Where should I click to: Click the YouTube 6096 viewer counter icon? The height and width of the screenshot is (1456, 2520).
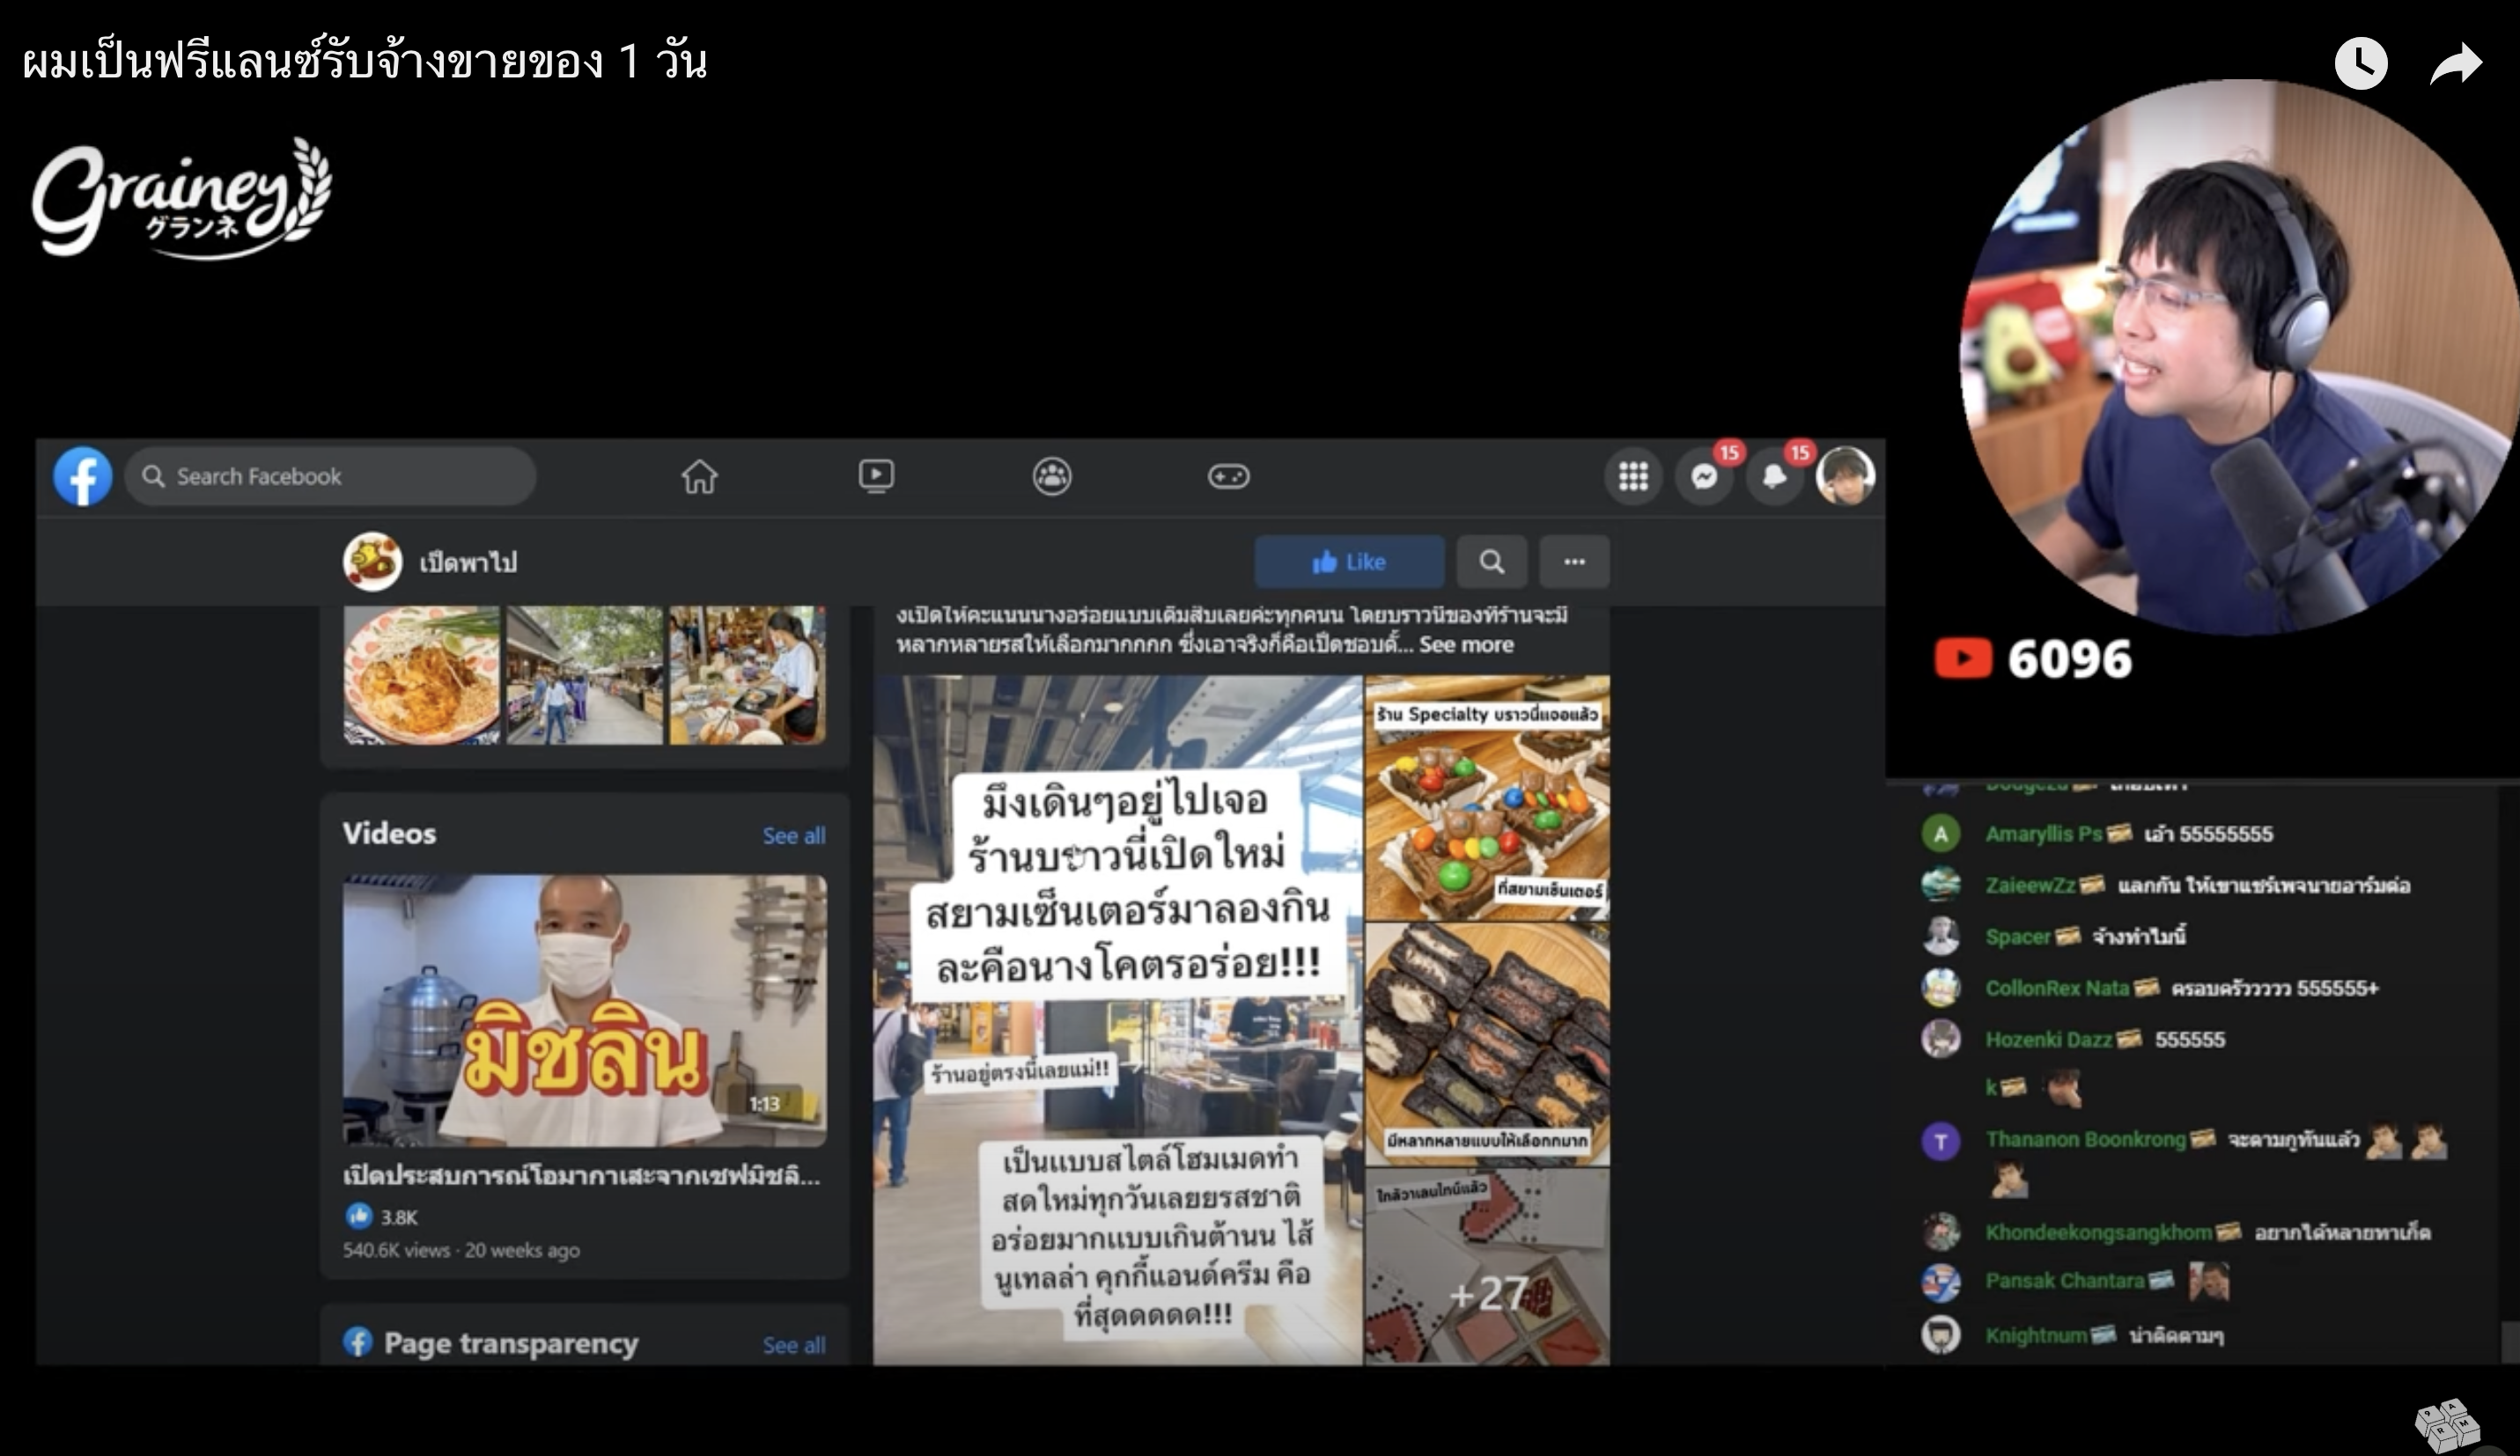(x=1962, y=659)
